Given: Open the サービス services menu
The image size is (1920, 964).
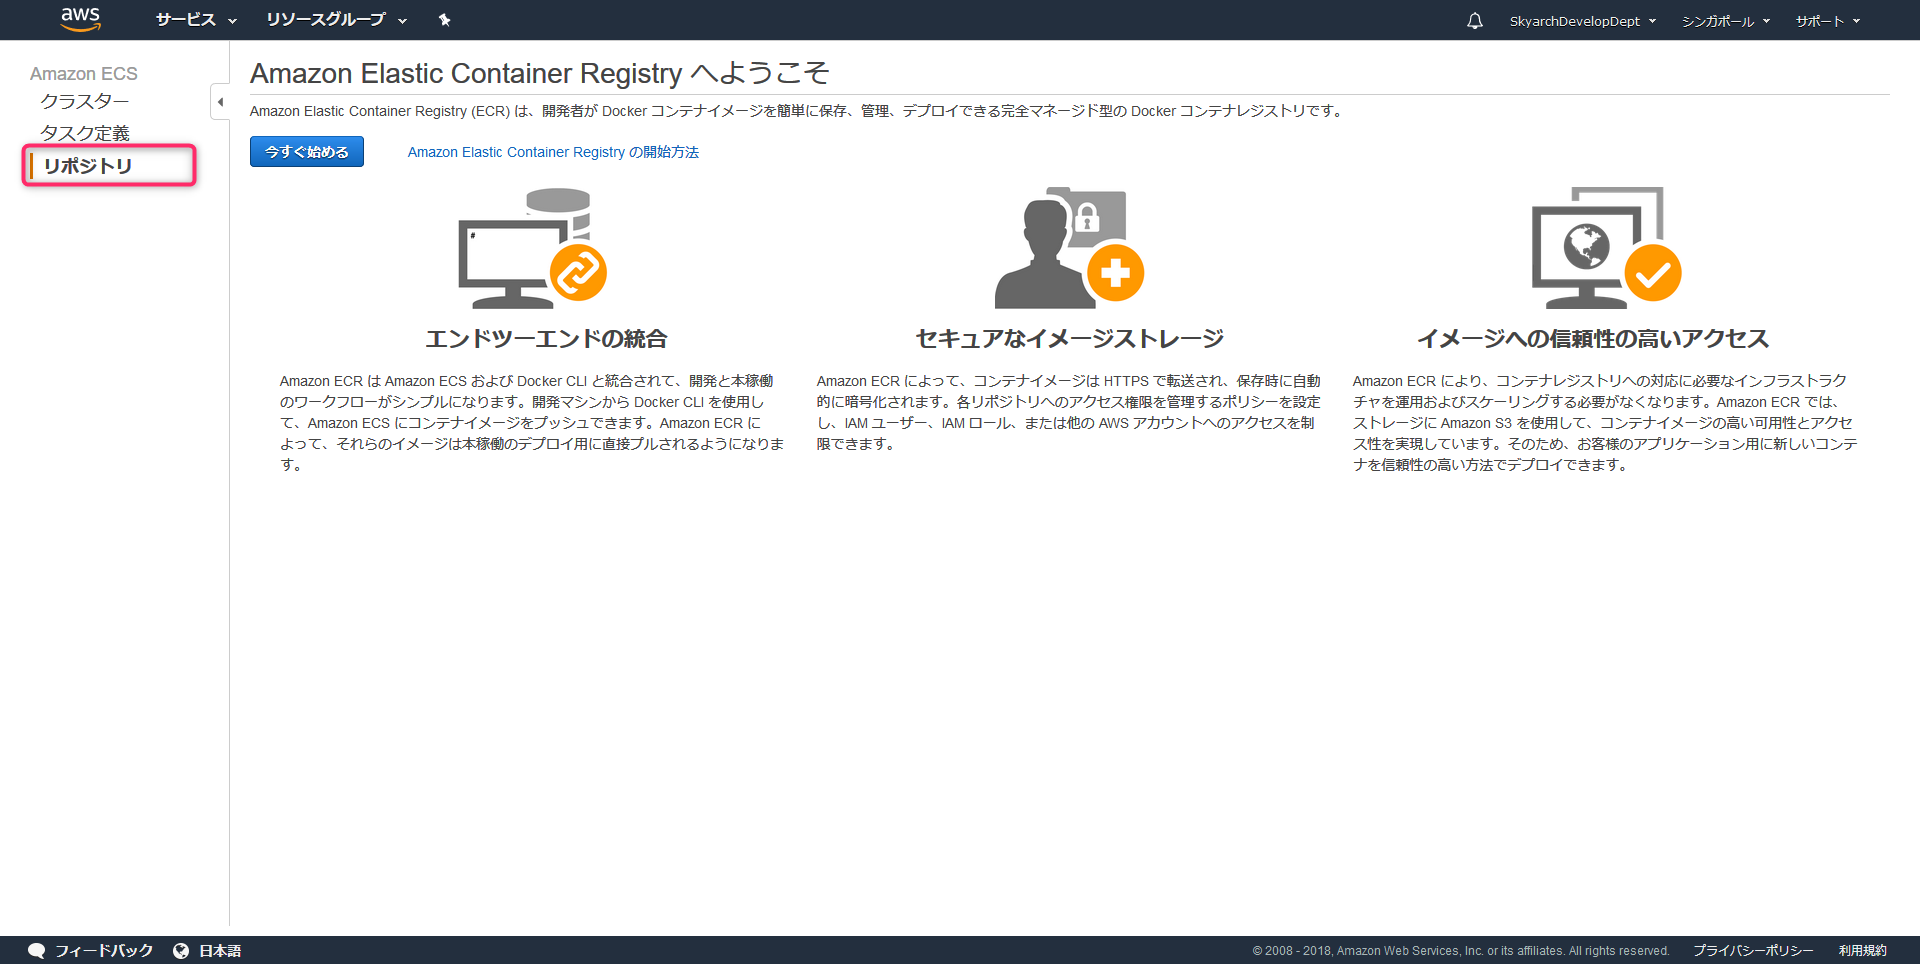Looking at the screenshot, I should 196,20.
